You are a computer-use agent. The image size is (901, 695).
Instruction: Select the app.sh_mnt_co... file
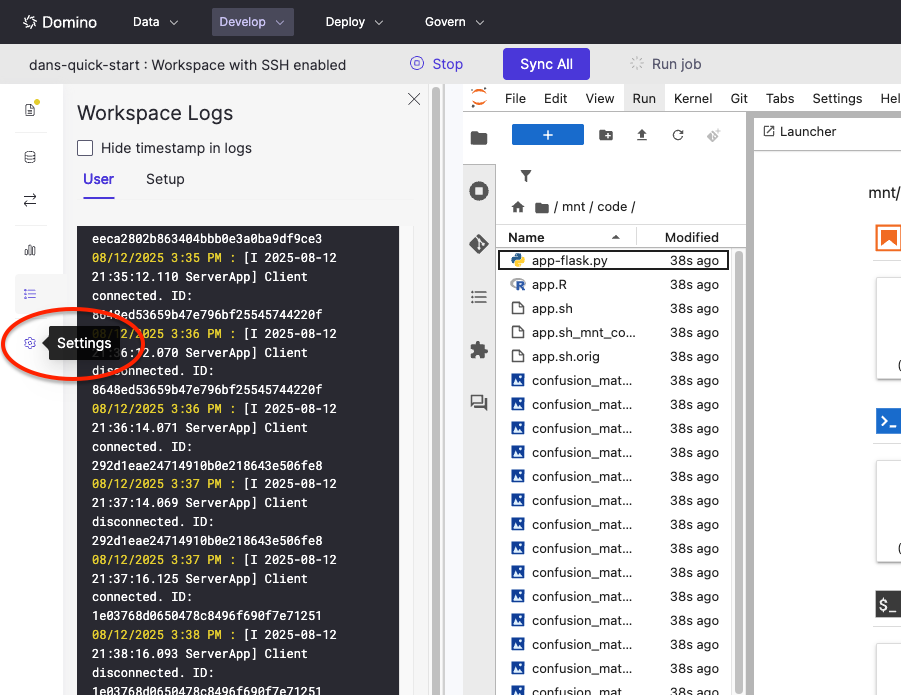pyautogui.click(x=613, y=333)
